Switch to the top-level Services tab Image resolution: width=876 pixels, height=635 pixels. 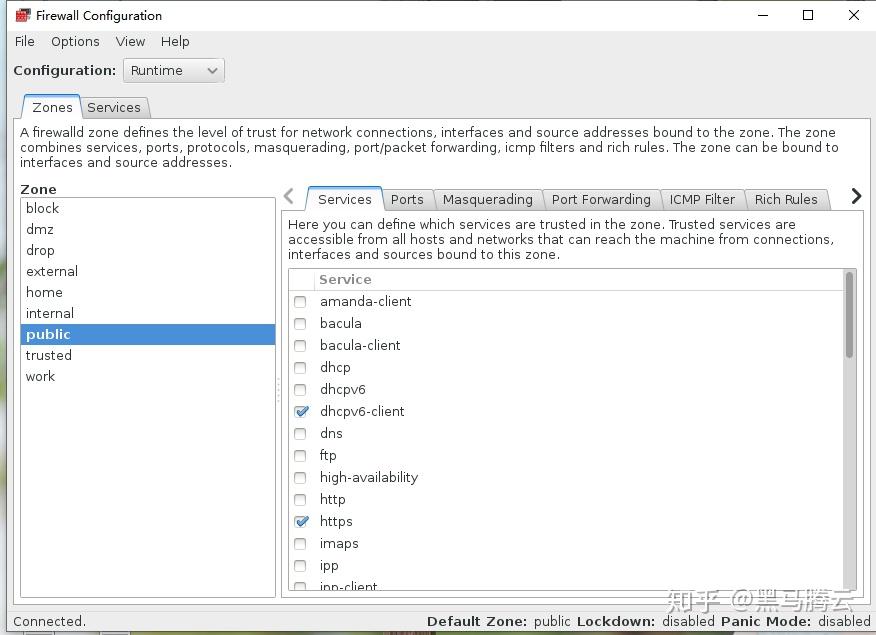114,107
